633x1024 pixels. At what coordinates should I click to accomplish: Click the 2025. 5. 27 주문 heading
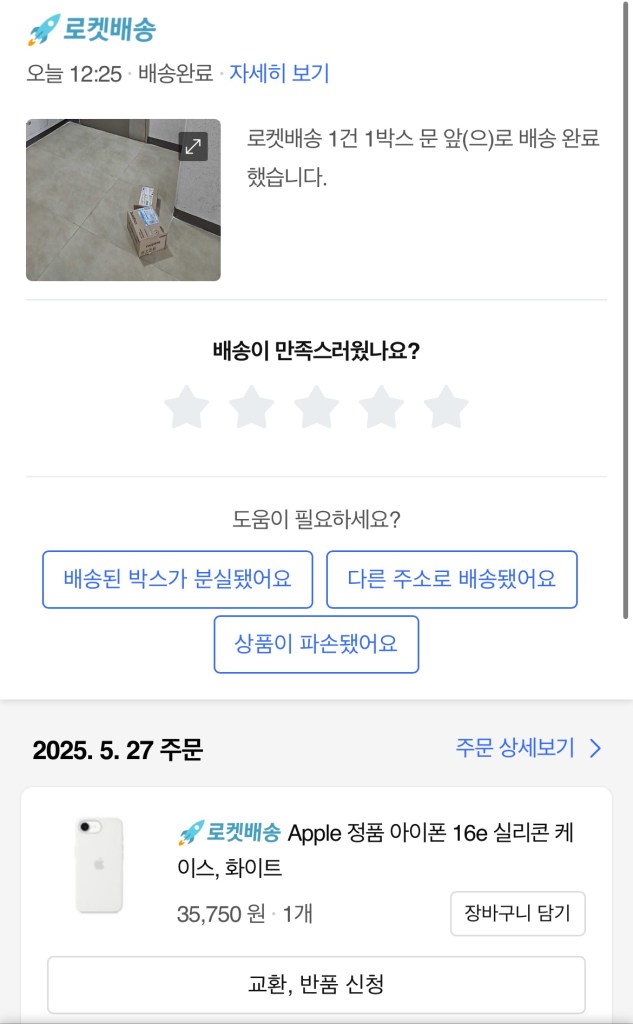tap(117, 750)
